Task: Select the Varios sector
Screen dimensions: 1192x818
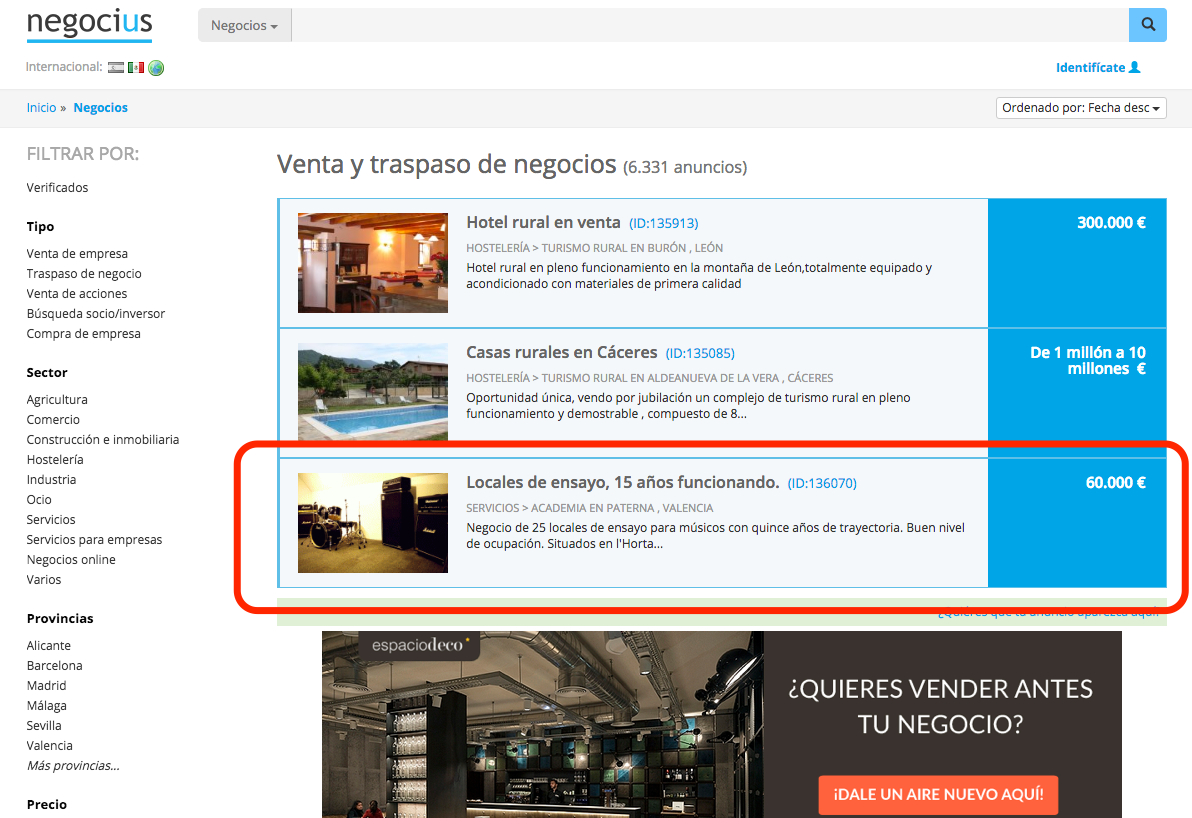Action: [43, 579]
